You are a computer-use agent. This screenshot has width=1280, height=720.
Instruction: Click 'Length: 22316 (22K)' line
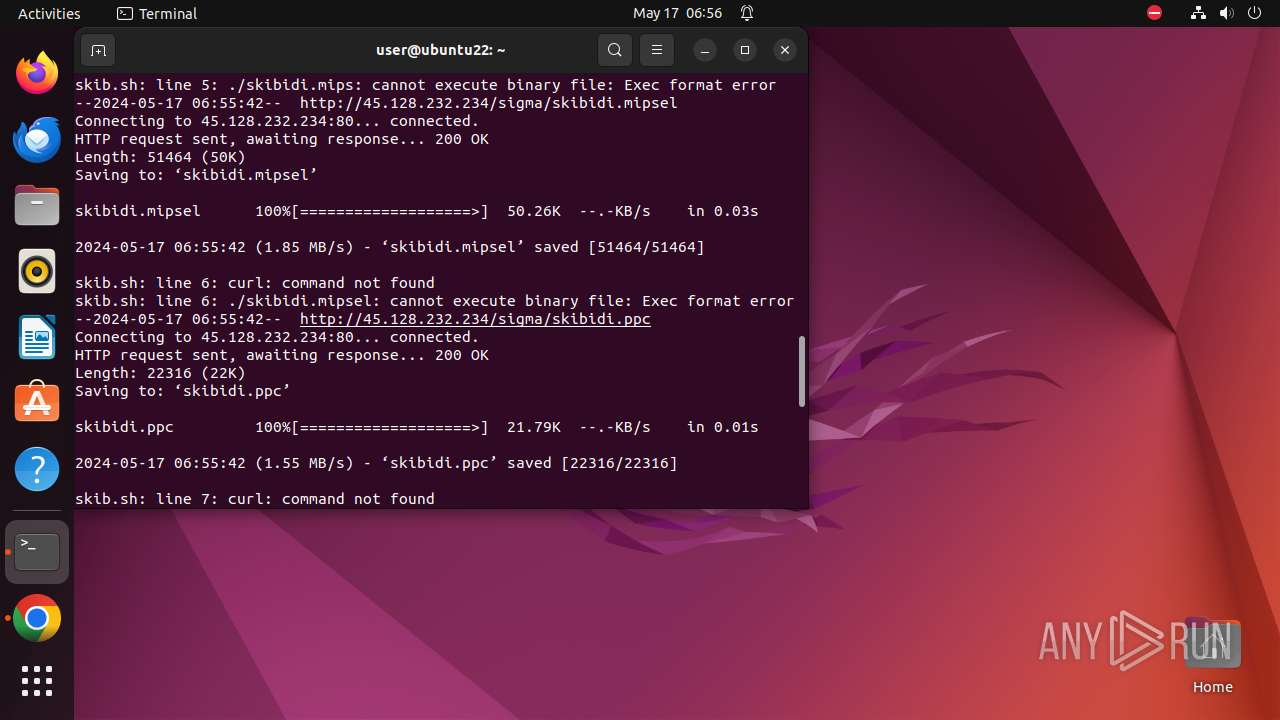coord(160,373)
